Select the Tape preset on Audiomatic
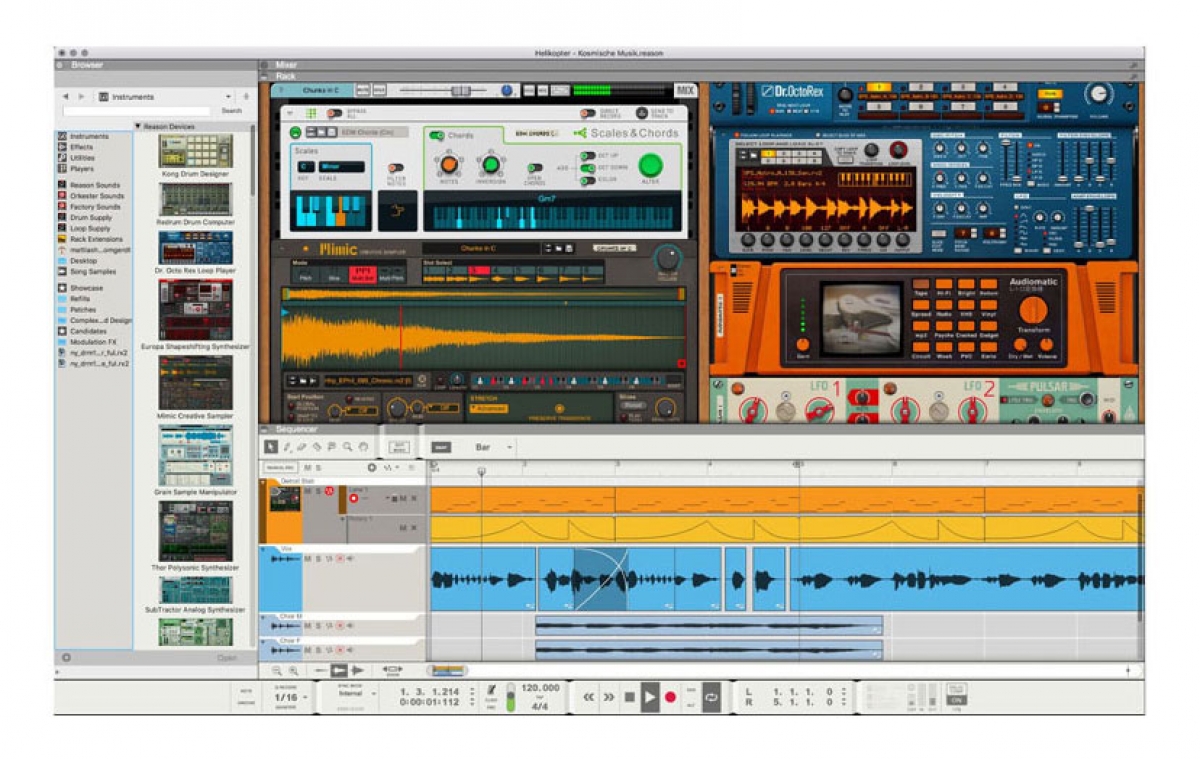Image resolution: width=1200 pixels, height=759 pixels. pyautogui.click(x=921, y=284)
